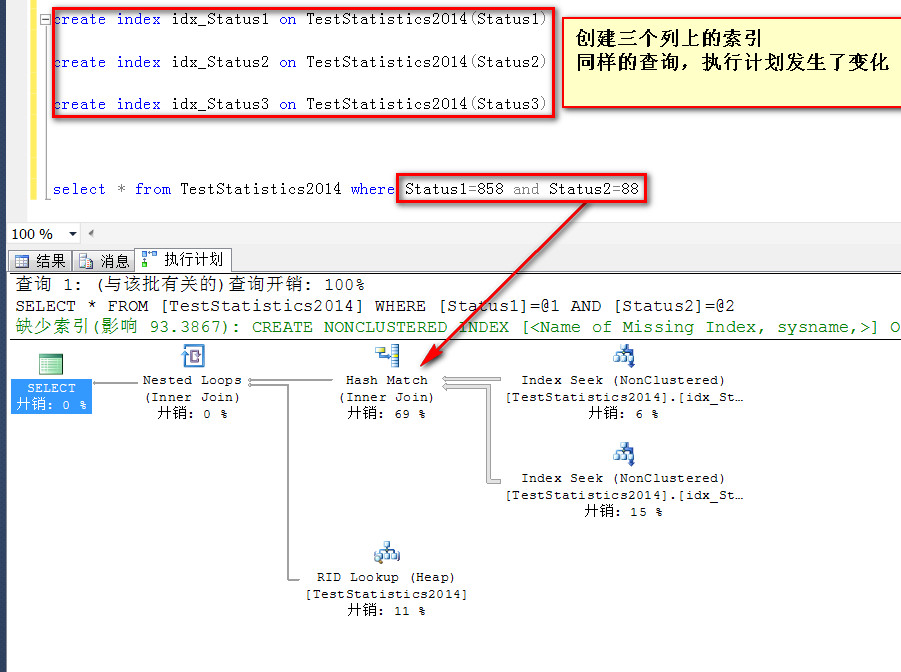The width and height of the screenshot is (901, 672).
Task: Click the Nested Loops (Inner Join) label
Action: [192, 389]
